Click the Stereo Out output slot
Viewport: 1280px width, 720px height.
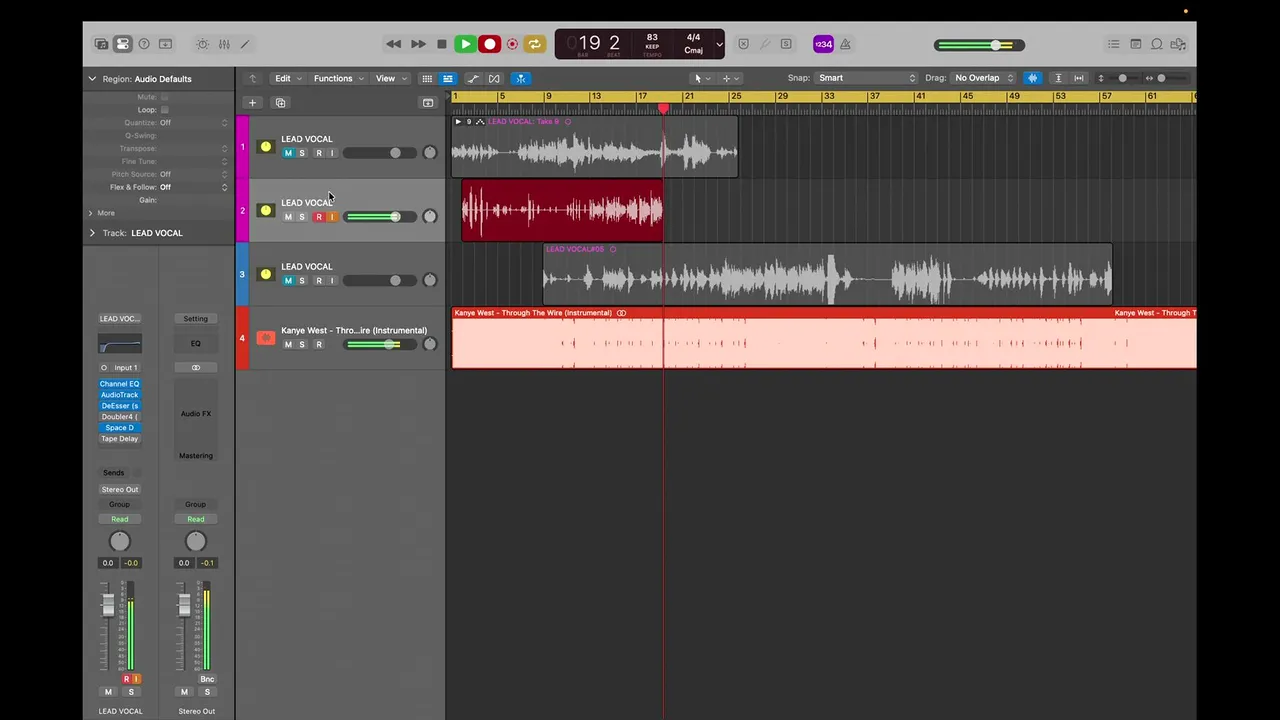(x=119, y=490)
